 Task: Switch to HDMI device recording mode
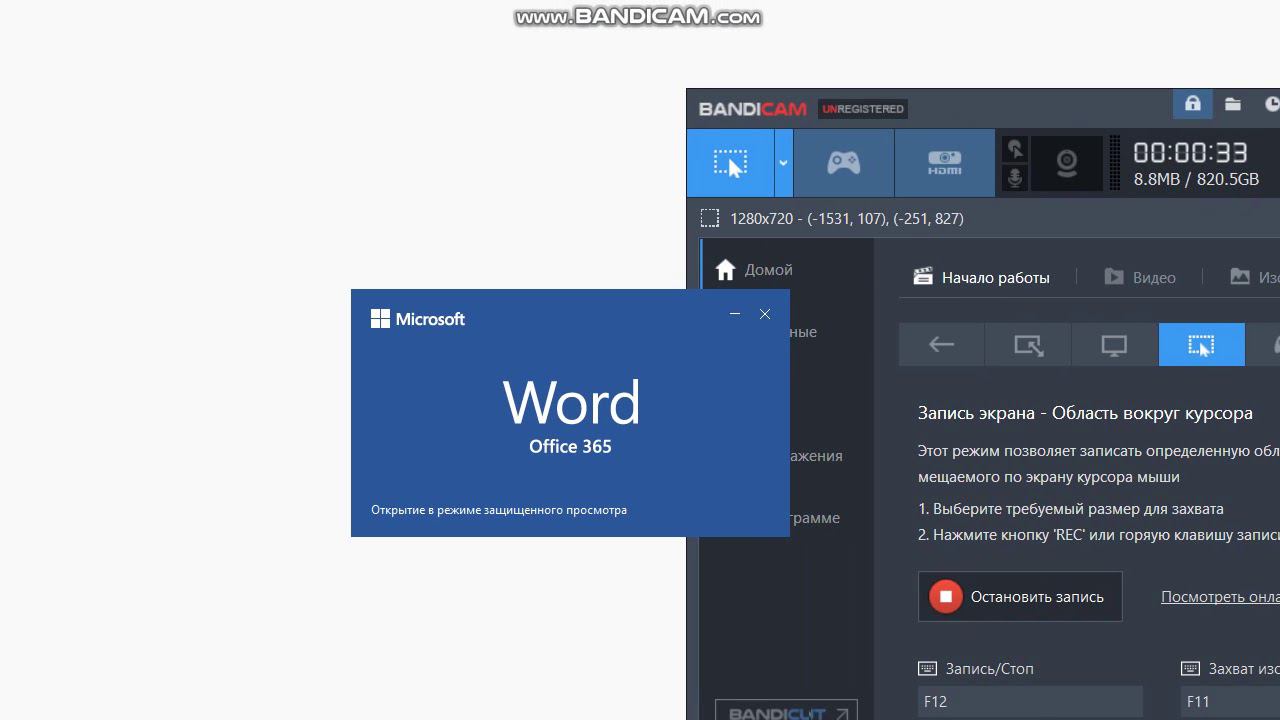coord(944,163)
